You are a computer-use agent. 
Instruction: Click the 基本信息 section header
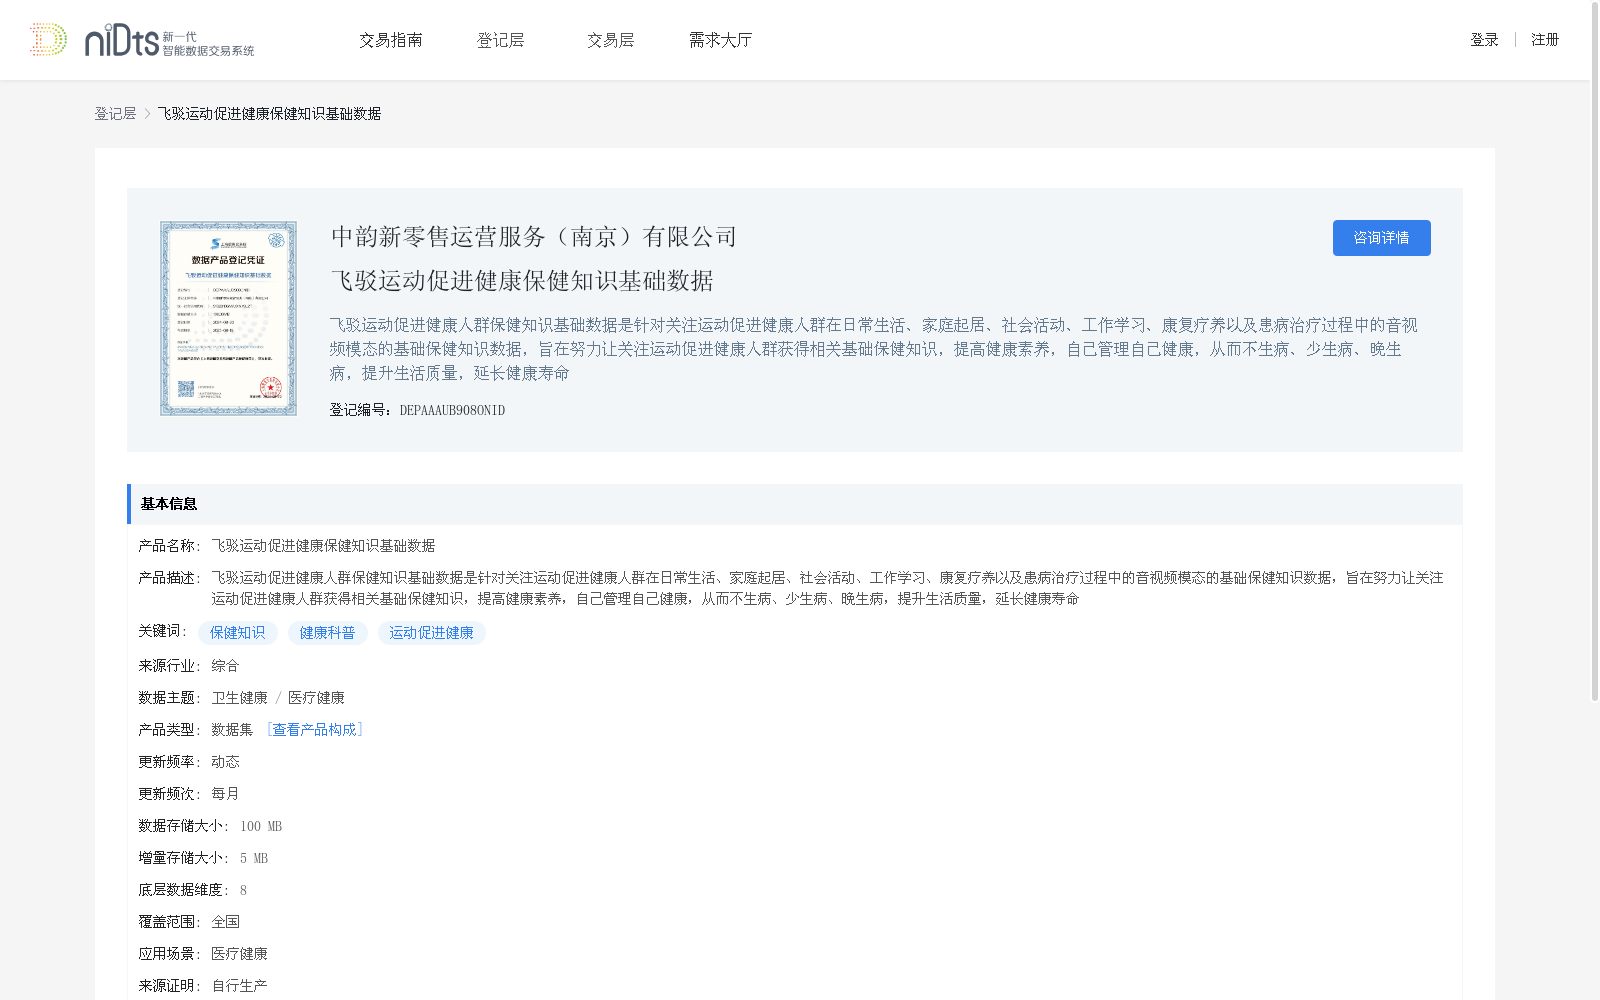click(795, 504)
